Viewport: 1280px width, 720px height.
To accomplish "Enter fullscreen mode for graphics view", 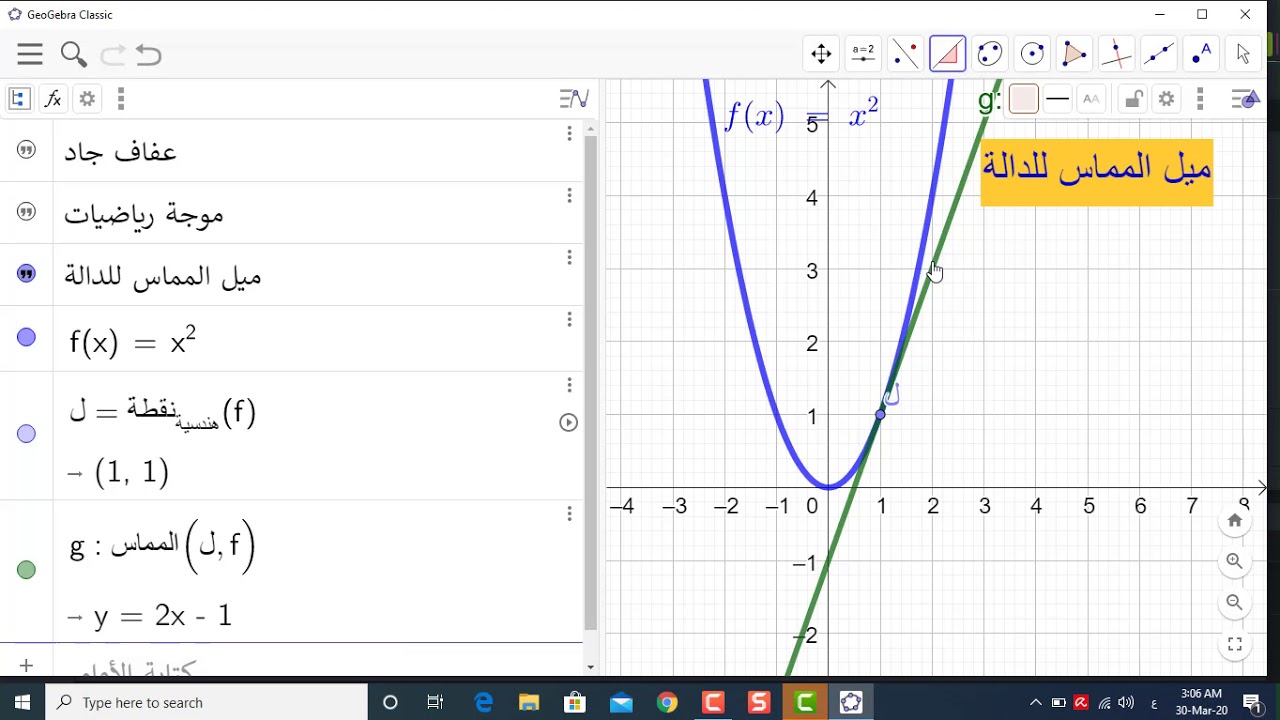I will [x=1235, y=644].
